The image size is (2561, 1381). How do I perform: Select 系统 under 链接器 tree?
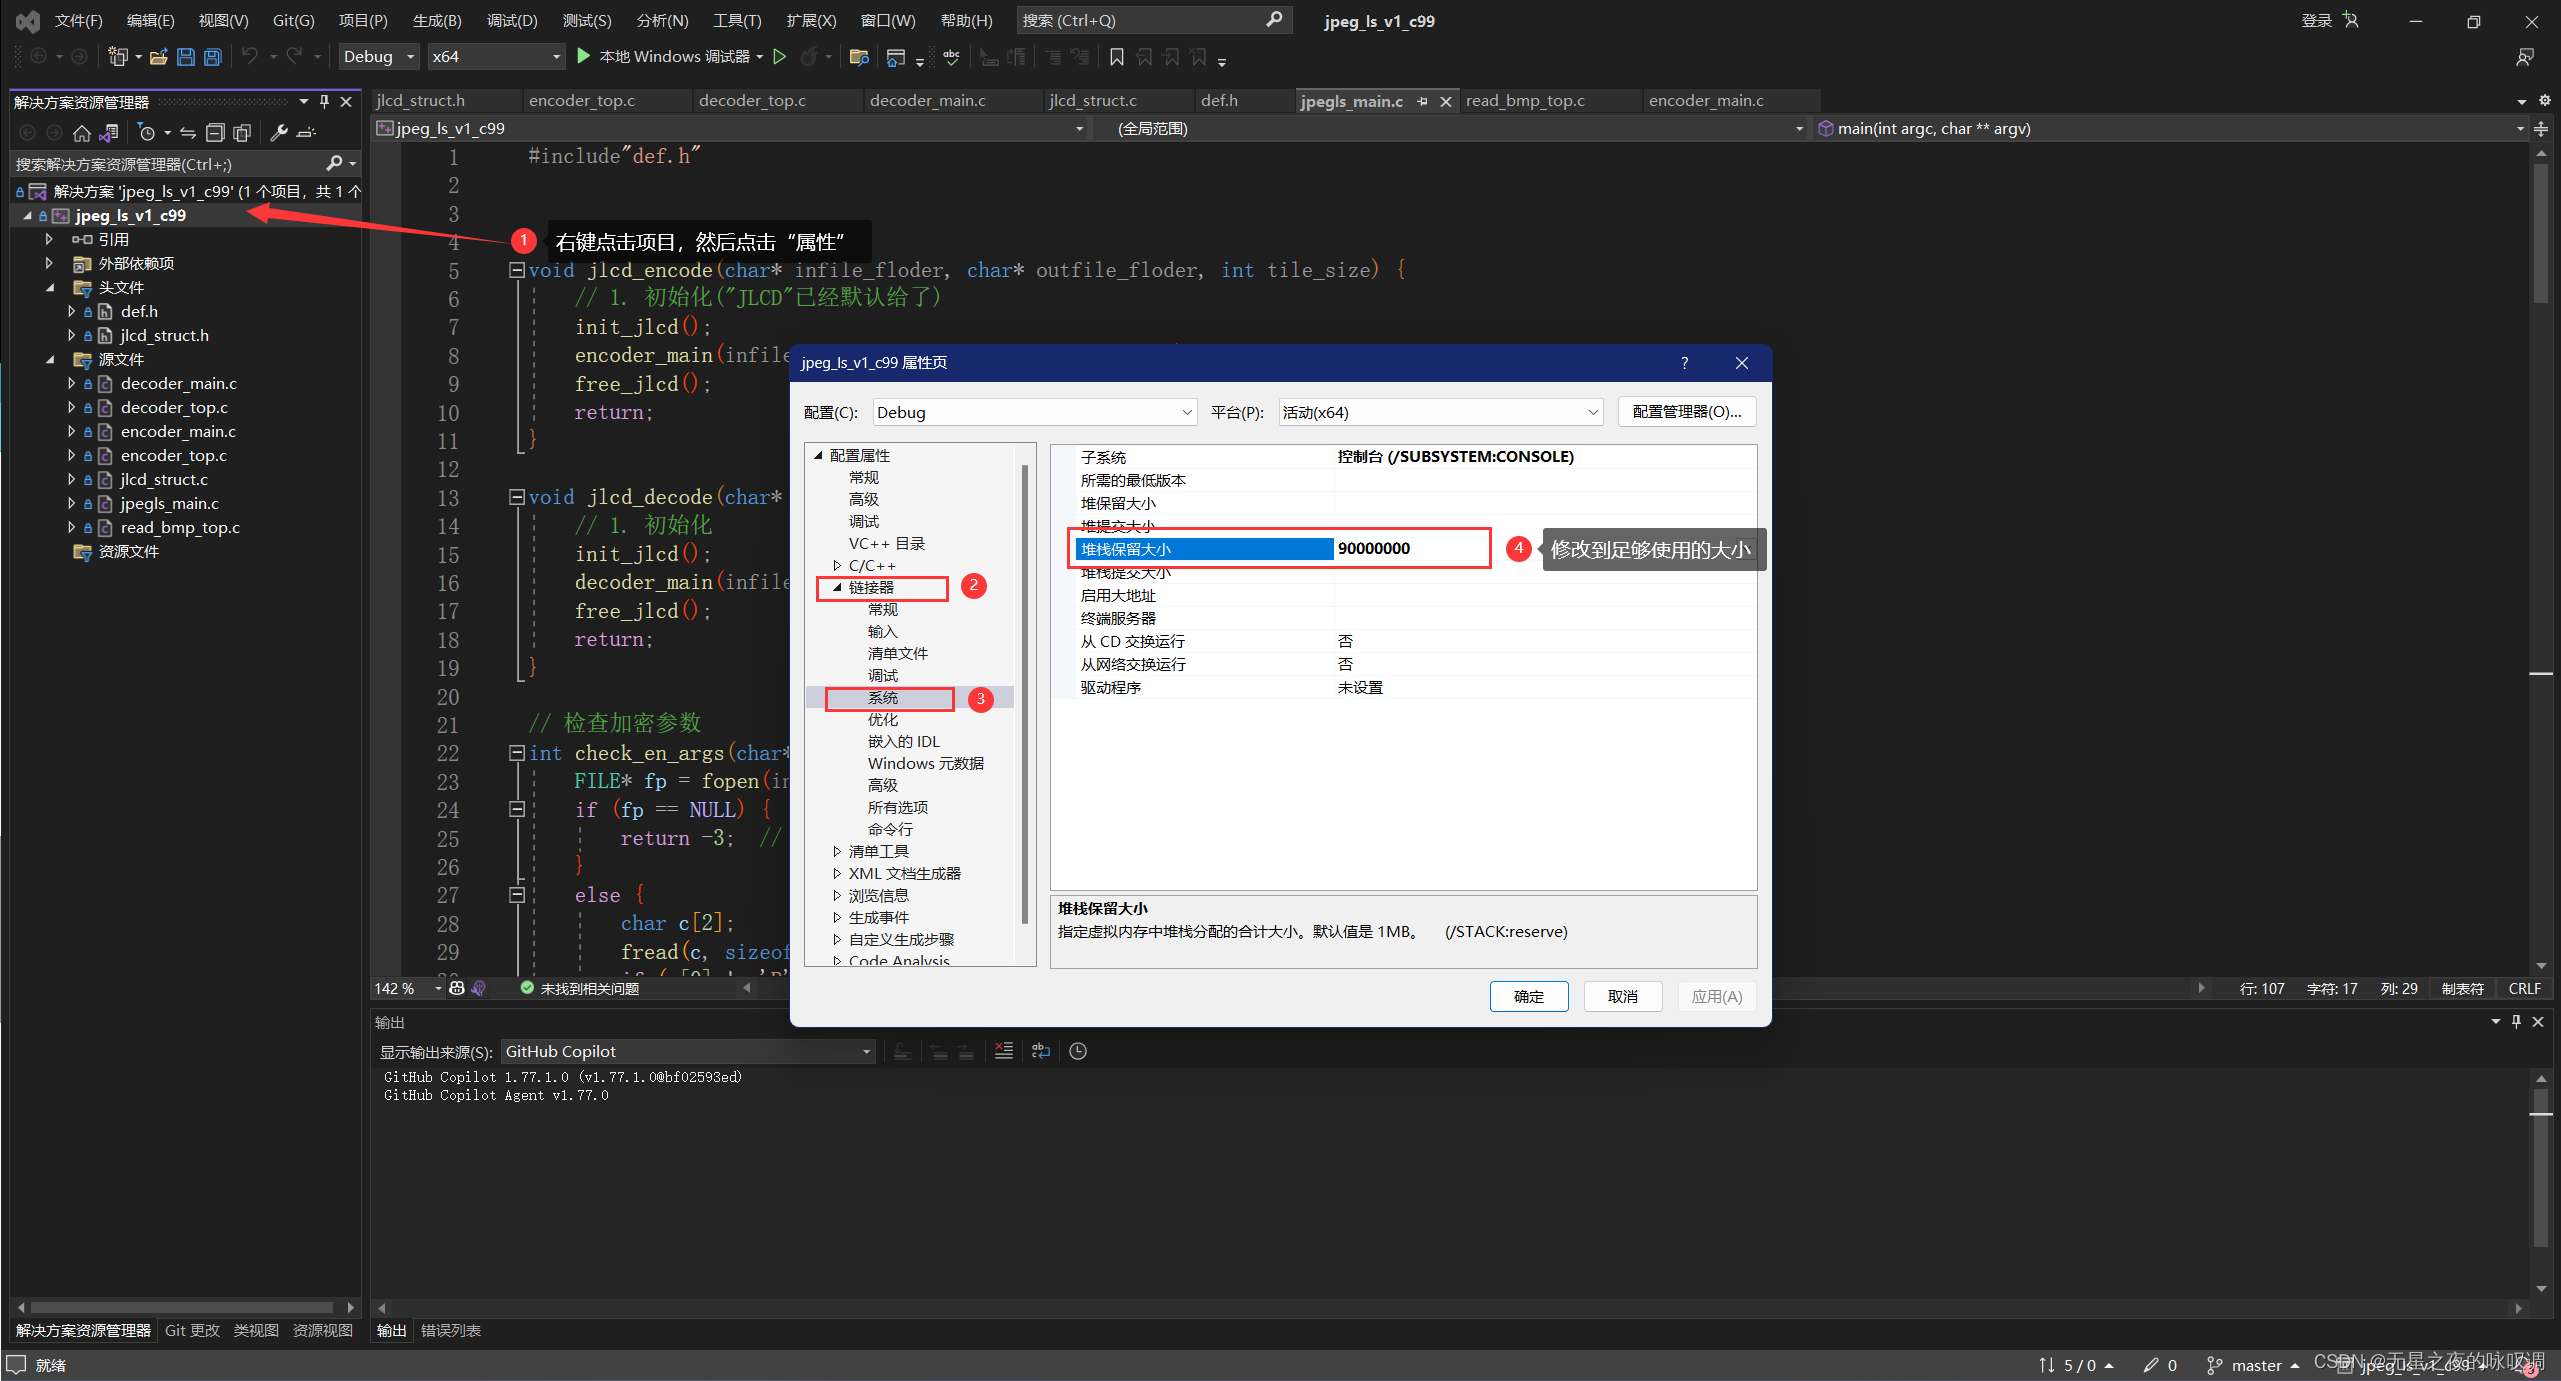883,698
